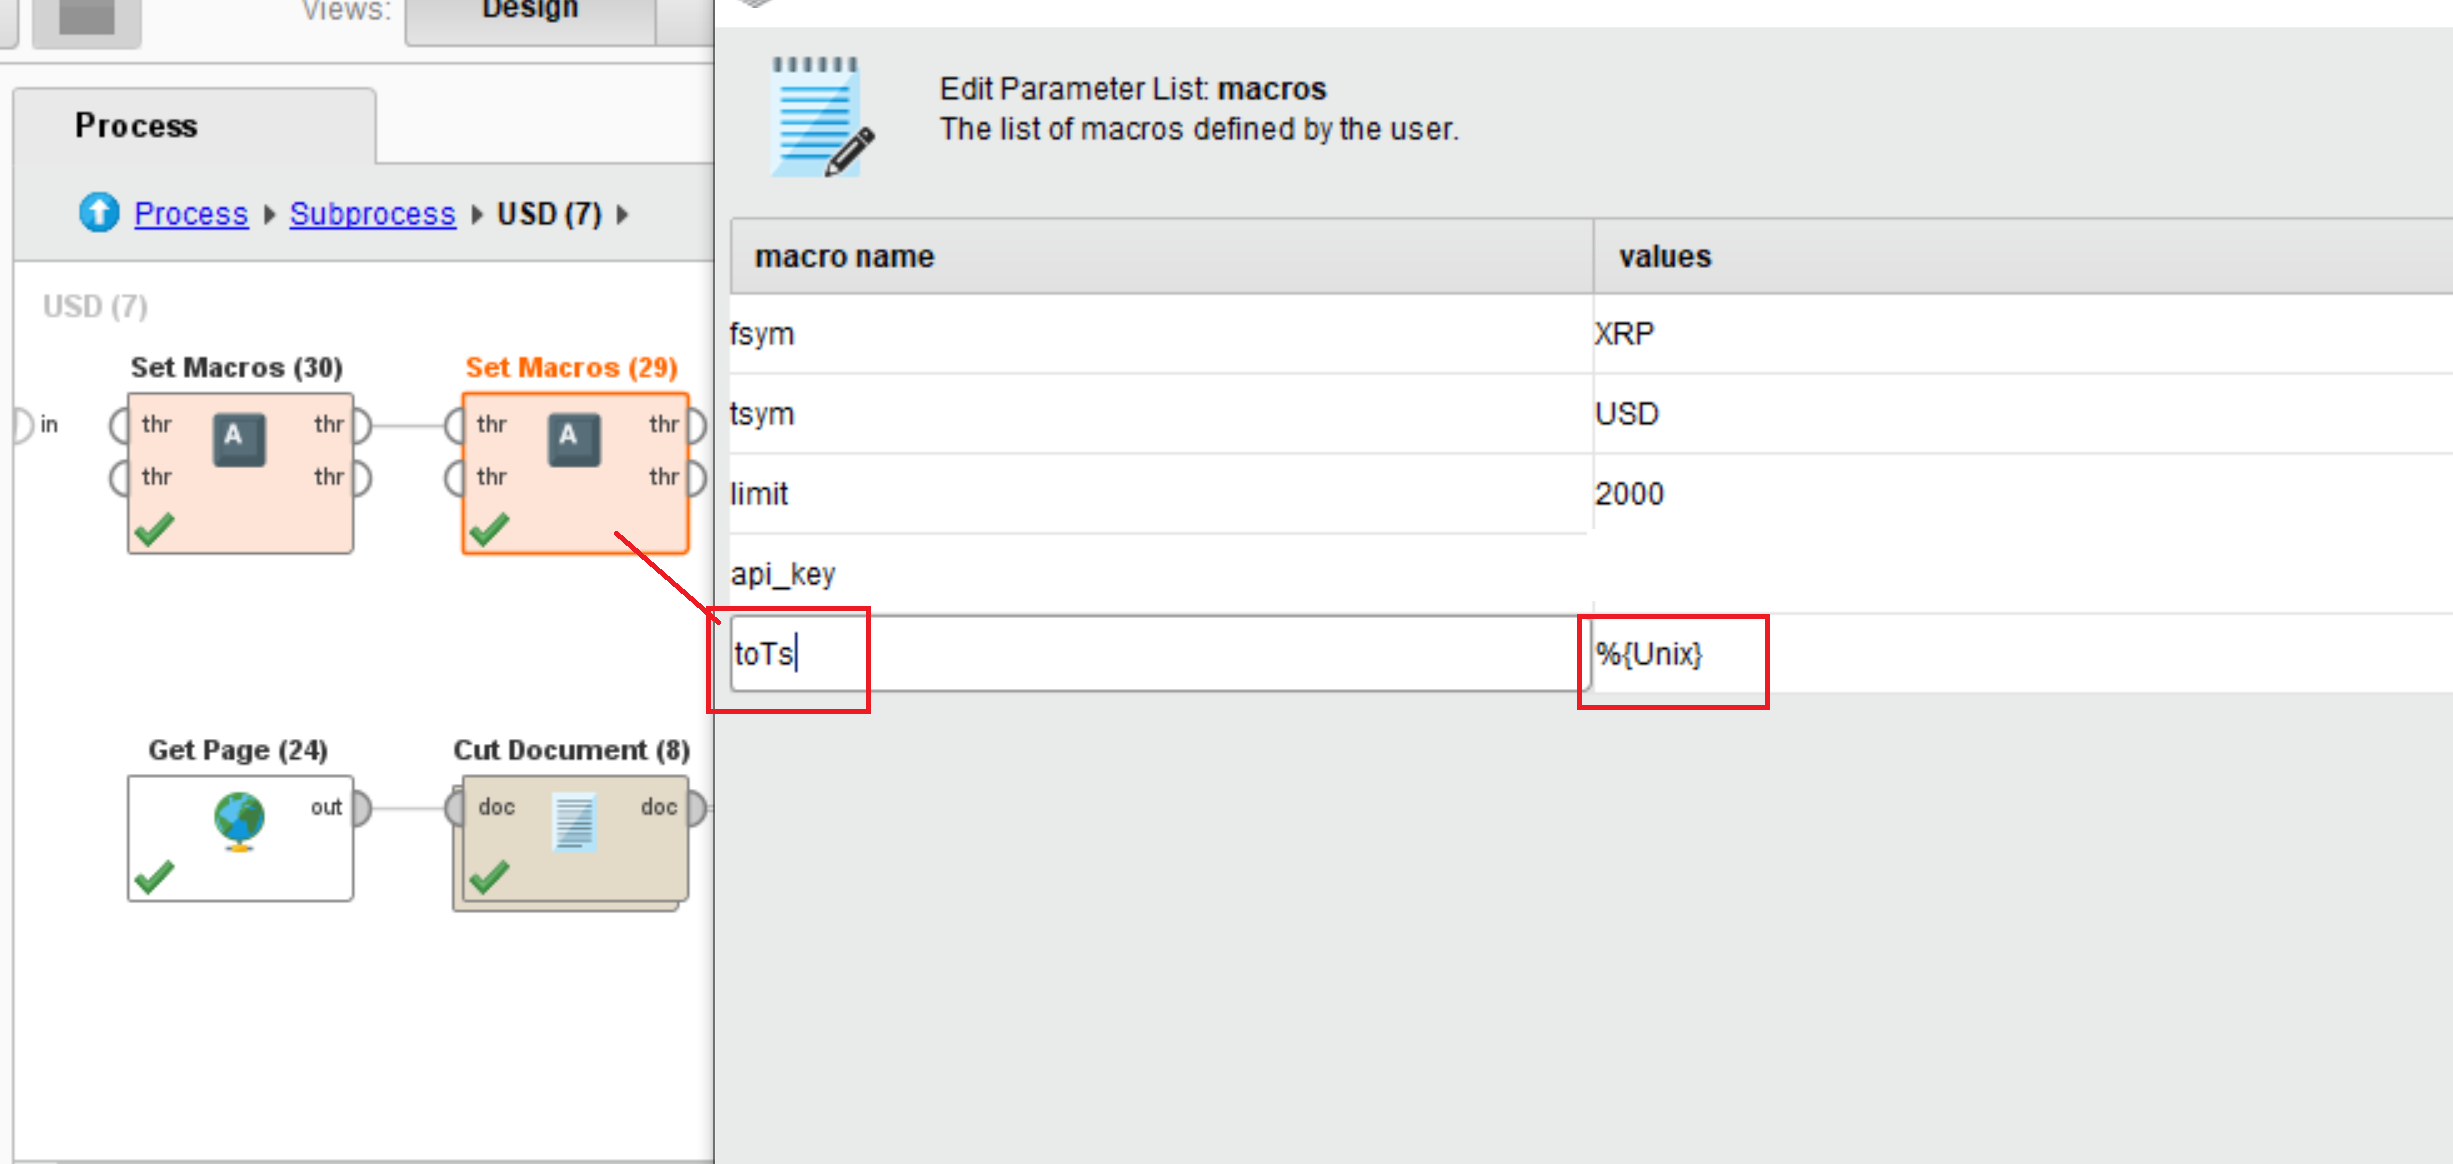The width and height of the screenshot is (2453, 1164).
Task: Click the out port of Get Page
Action: (361, 807)
